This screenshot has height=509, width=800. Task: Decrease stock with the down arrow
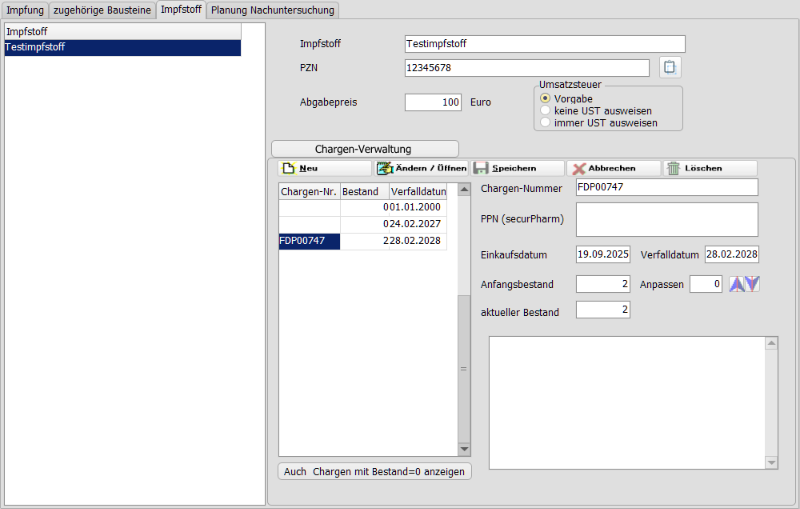point(752,284)
